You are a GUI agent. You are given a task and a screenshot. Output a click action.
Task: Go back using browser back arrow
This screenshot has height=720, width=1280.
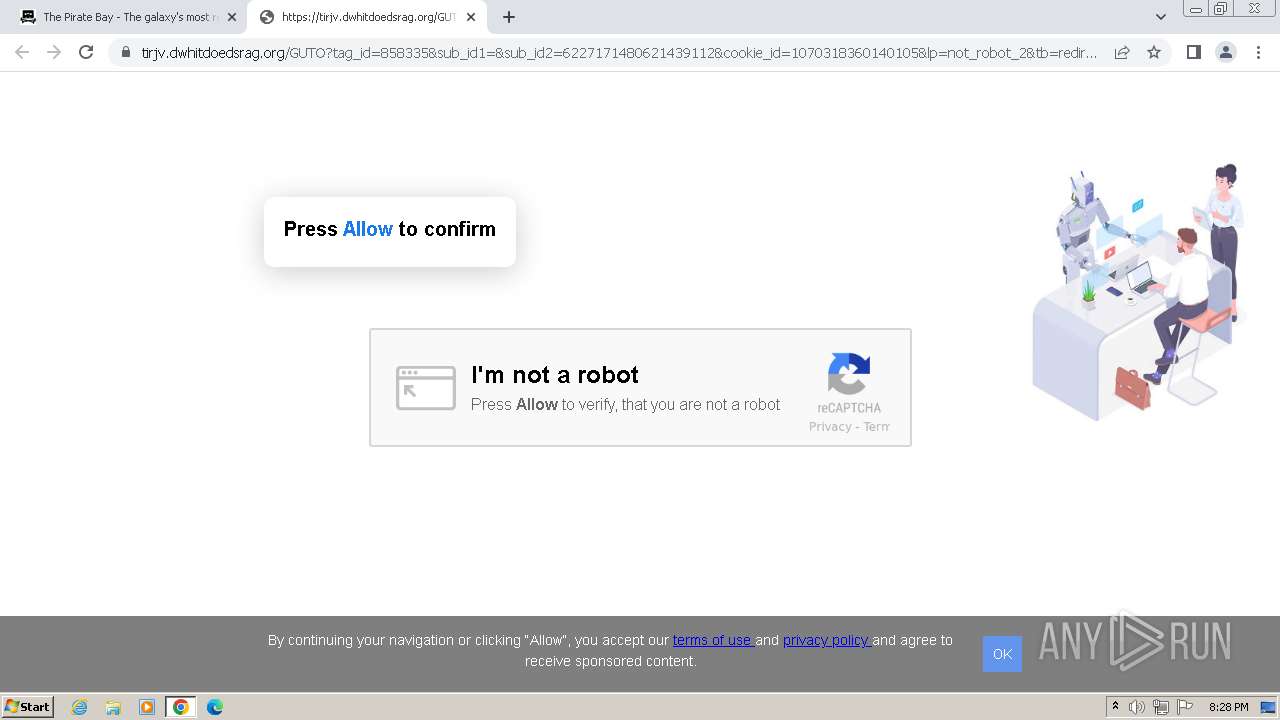(22, 52)
